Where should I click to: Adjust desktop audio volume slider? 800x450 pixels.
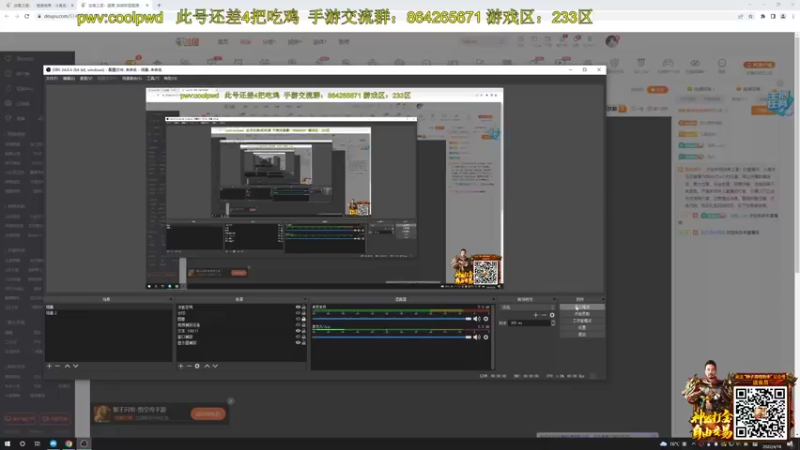click(x=391, y=319)
